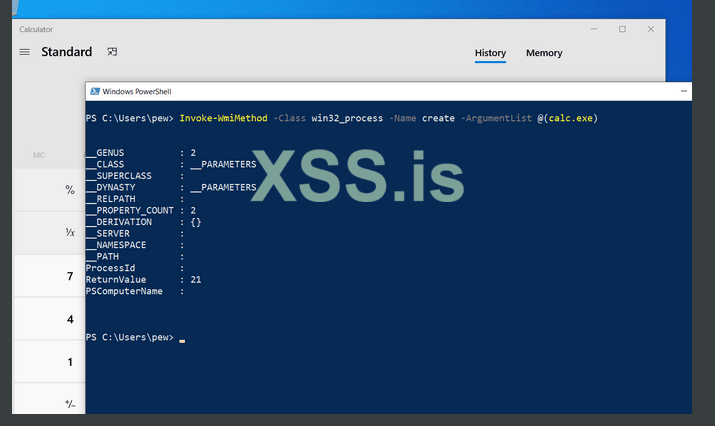Minimize the Windows PowerShell window
Image resolution: width=715 pixels, height=426 pixels.
tap(684, 91)
